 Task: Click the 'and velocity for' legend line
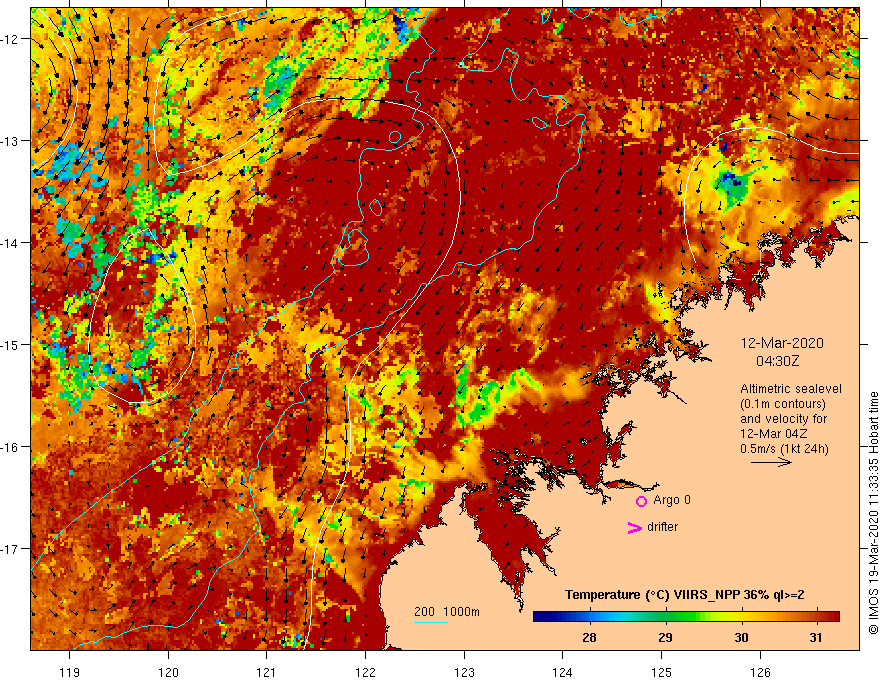tap(783, 419)
